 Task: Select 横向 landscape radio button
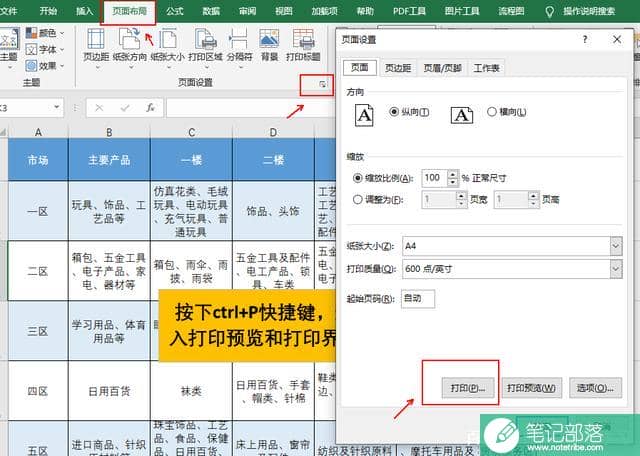click(x=492, y=111)
